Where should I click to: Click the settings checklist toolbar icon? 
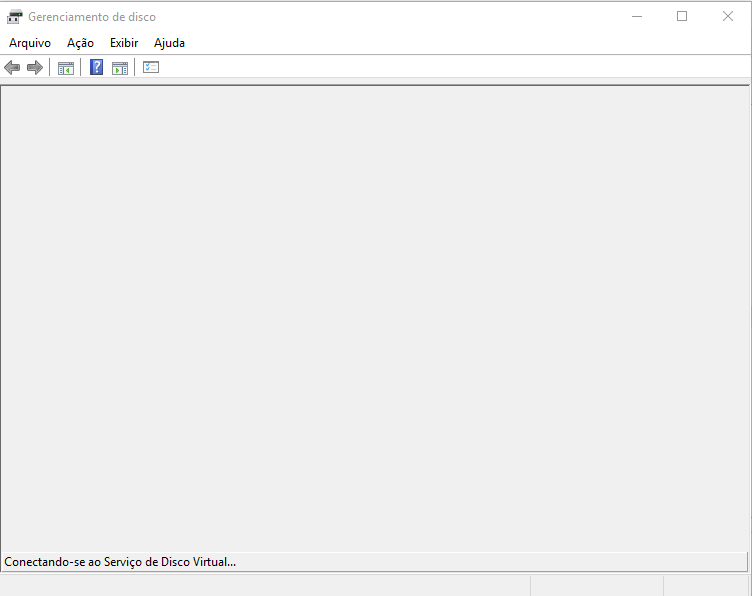(x=151, y=67)
